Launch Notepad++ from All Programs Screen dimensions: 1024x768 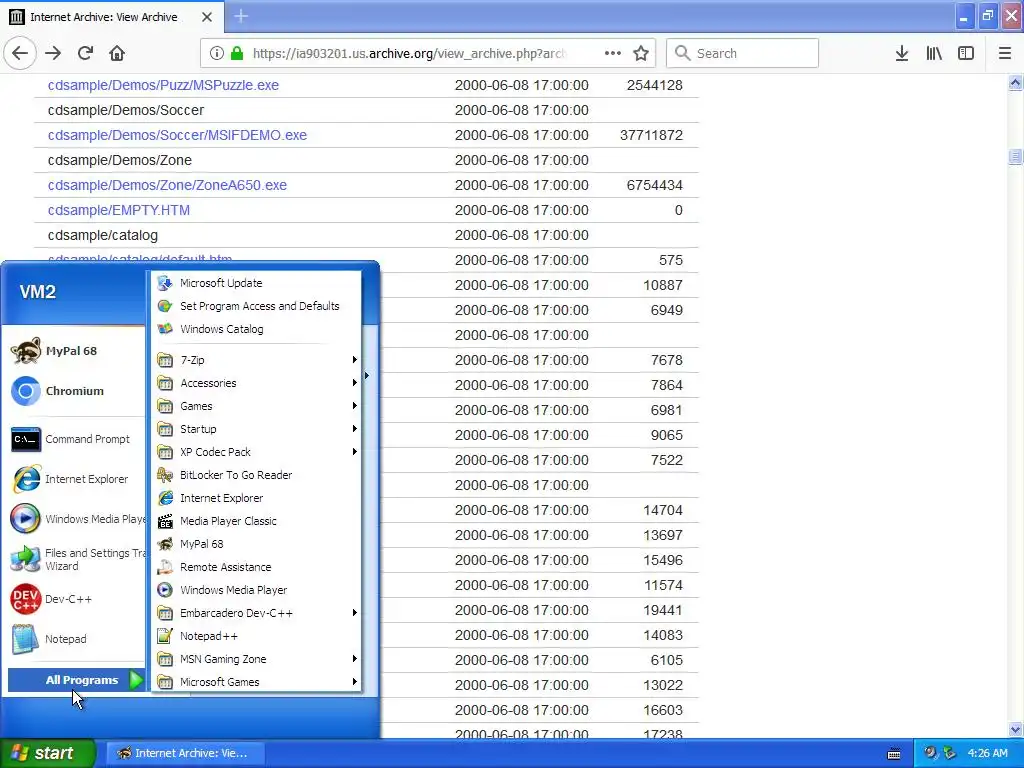click(x=256, y=635)
